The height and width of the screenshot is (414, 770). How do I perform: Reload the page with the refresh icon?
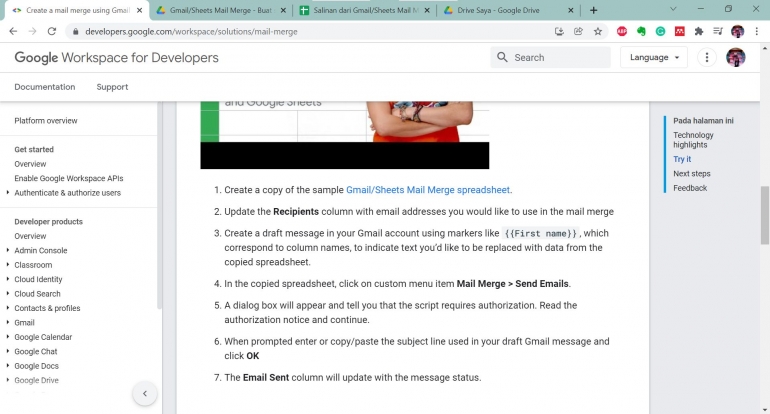52,31
